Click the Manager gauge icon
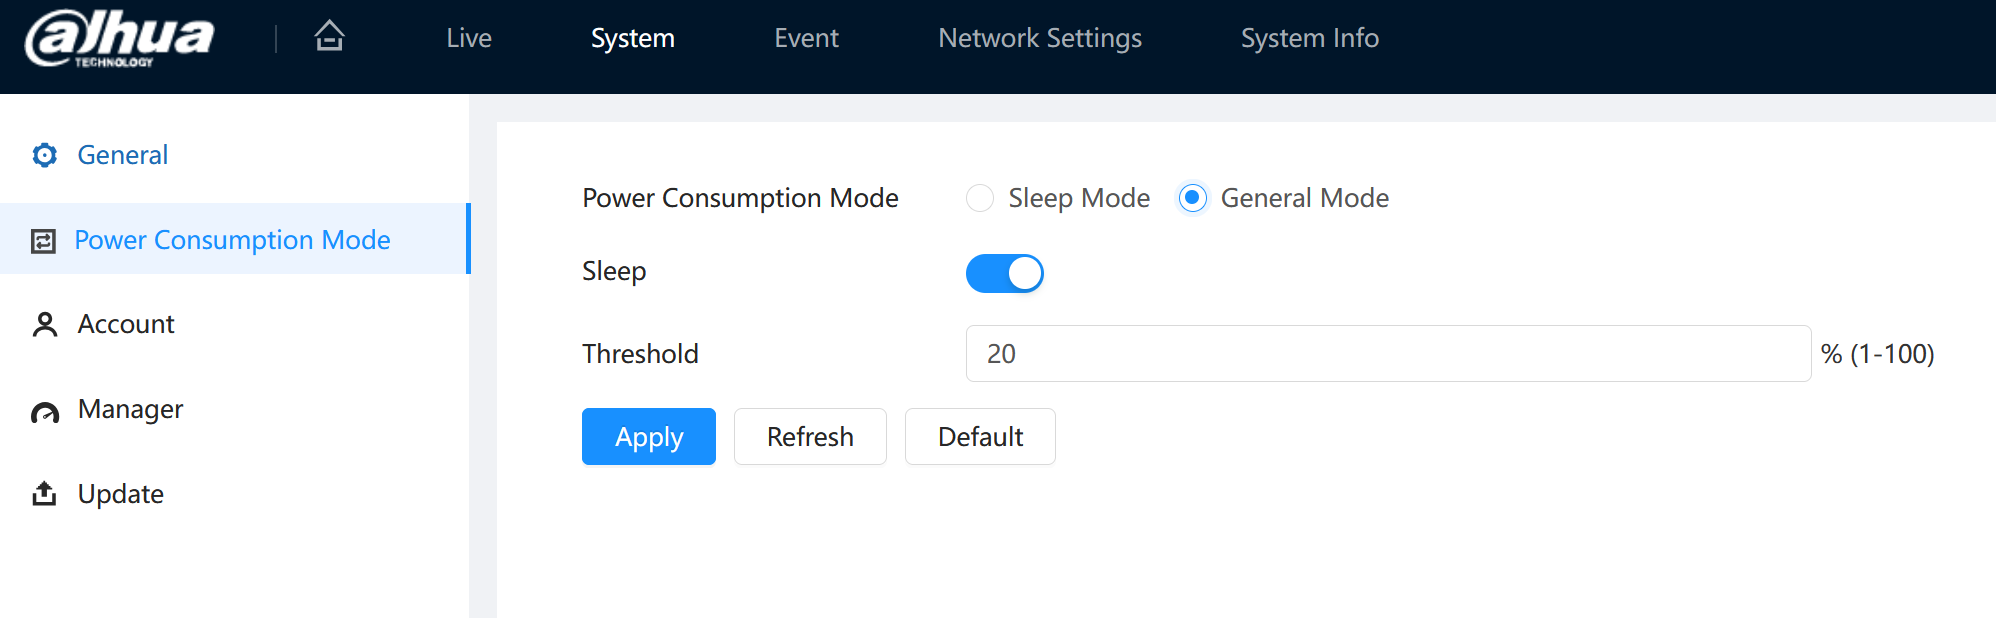The height and width of the screenshot is (618, 1996). (x=44, y=412)
